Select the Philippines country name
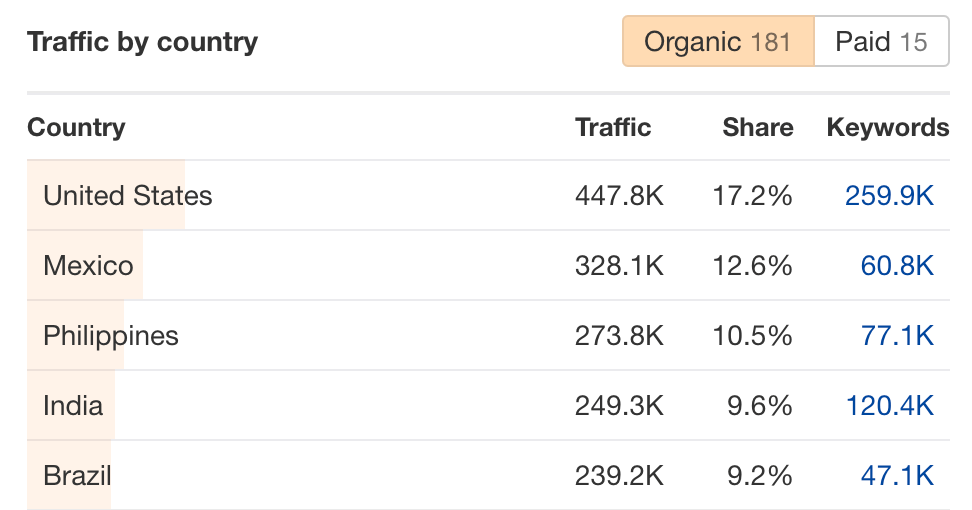Viewport: 972px width, 510px height. click(x=111, y=335)
